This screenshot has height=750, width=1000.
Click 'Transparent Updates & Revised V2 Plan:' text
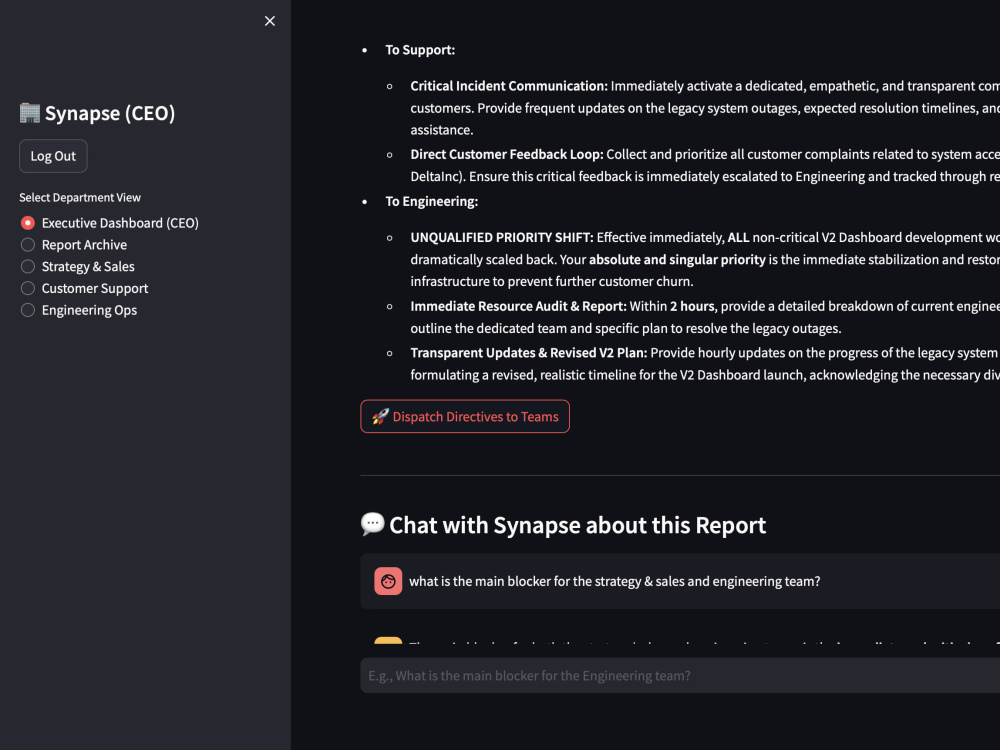click(x=529, y=353)
